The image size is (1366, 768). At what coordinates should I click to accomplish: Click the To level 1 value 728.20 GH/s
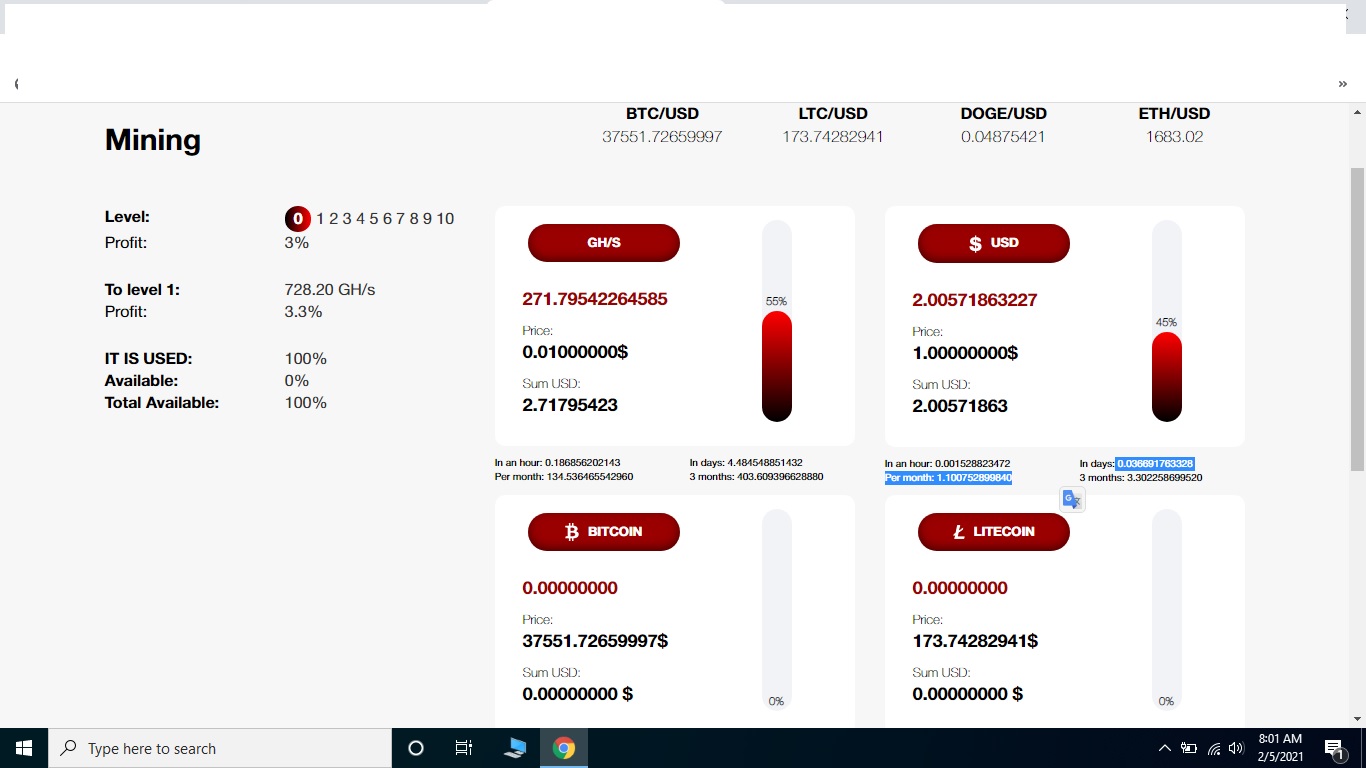pos(330,290)
